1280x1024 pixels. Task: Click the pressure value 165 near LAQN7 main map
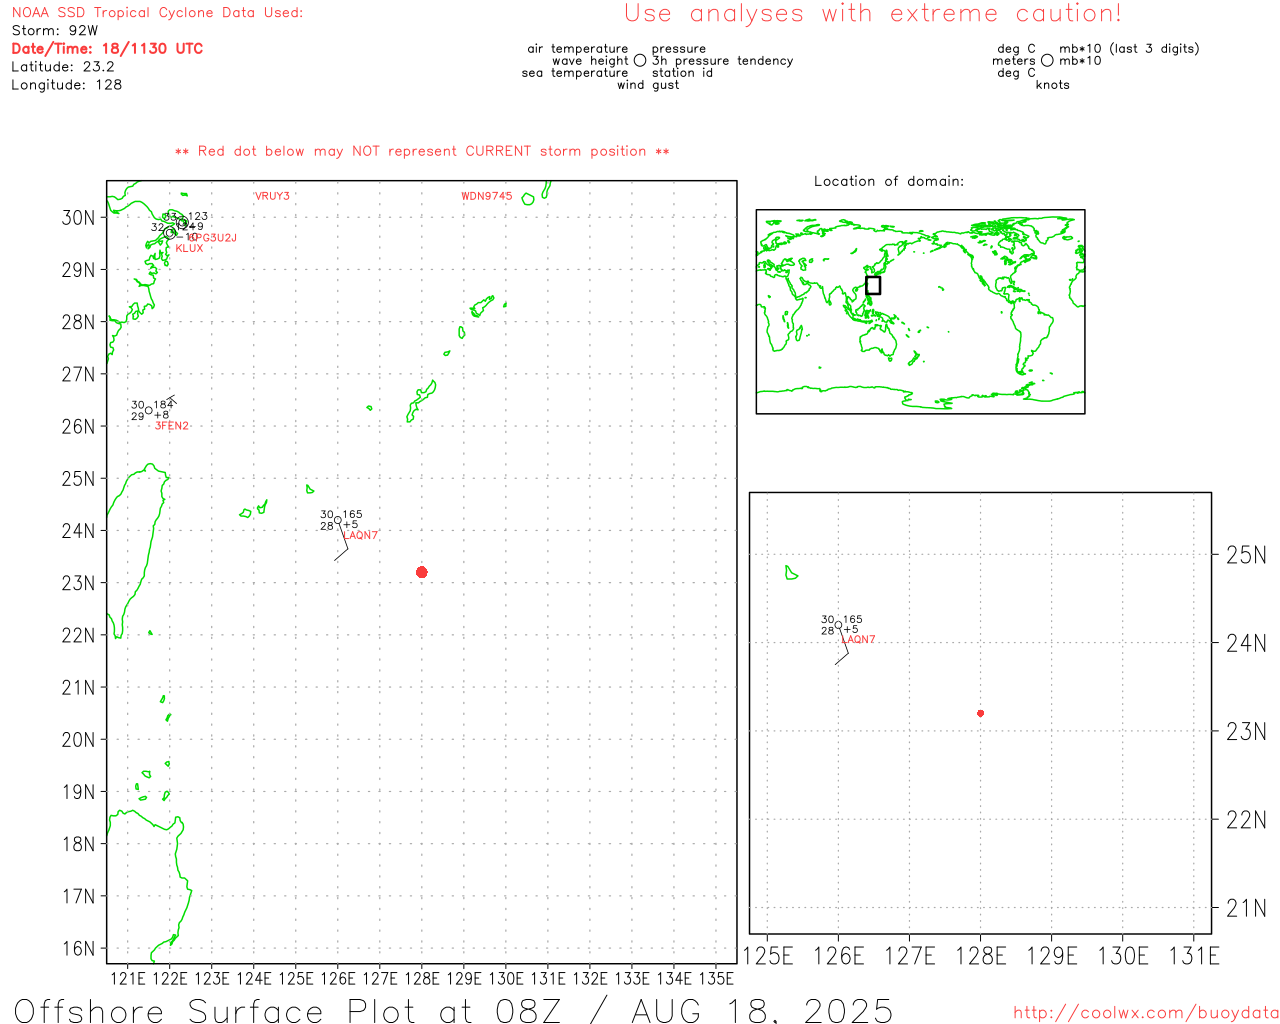[x=352, y=515]
